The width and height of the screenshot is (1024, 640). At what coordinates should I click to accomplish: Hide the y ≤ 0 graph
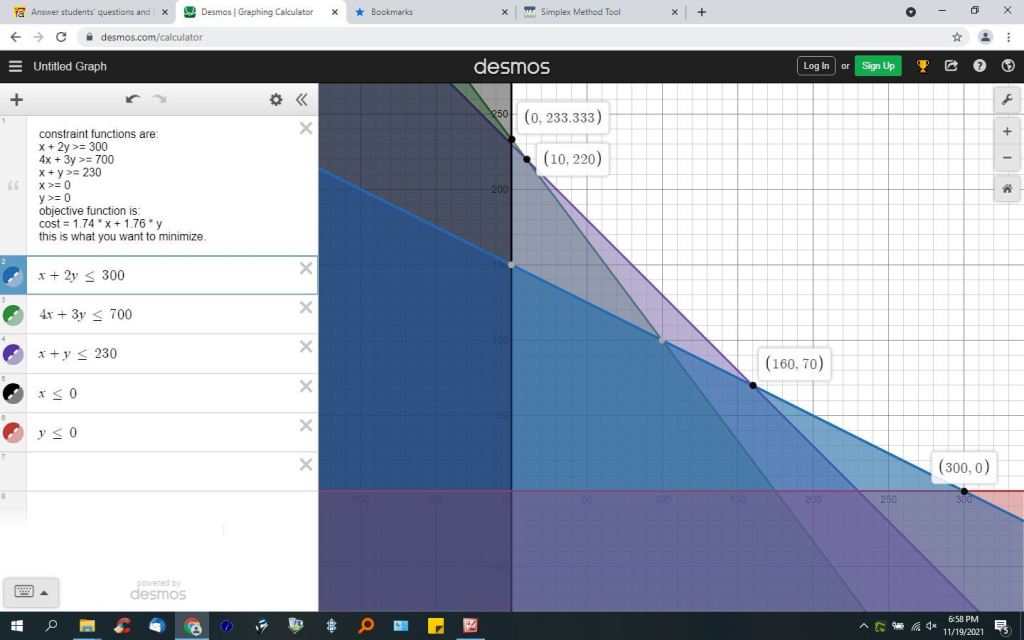[x=13, y=432]
